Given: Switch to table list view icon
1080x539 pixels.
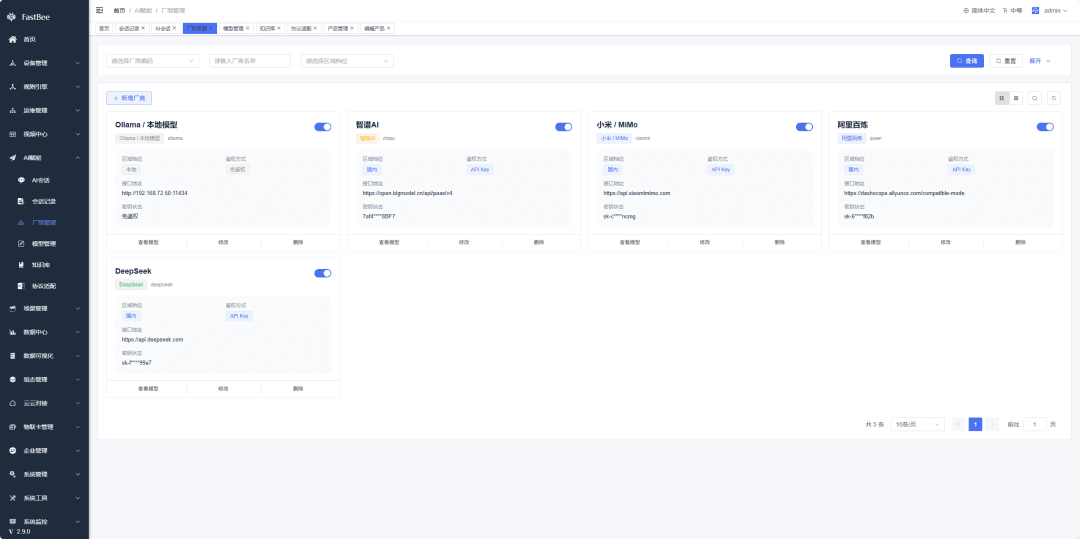Looking at the screenshot, I should point(1016,98).
